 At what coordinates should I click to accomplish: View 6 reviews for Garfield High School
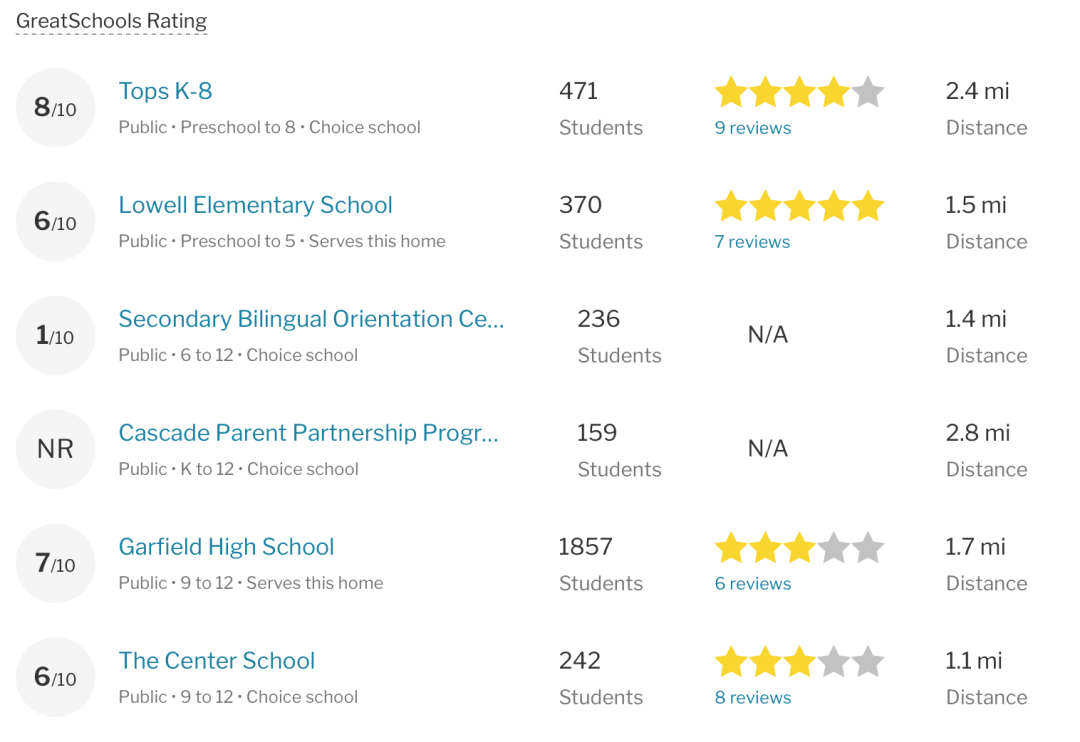click(753, 584)
